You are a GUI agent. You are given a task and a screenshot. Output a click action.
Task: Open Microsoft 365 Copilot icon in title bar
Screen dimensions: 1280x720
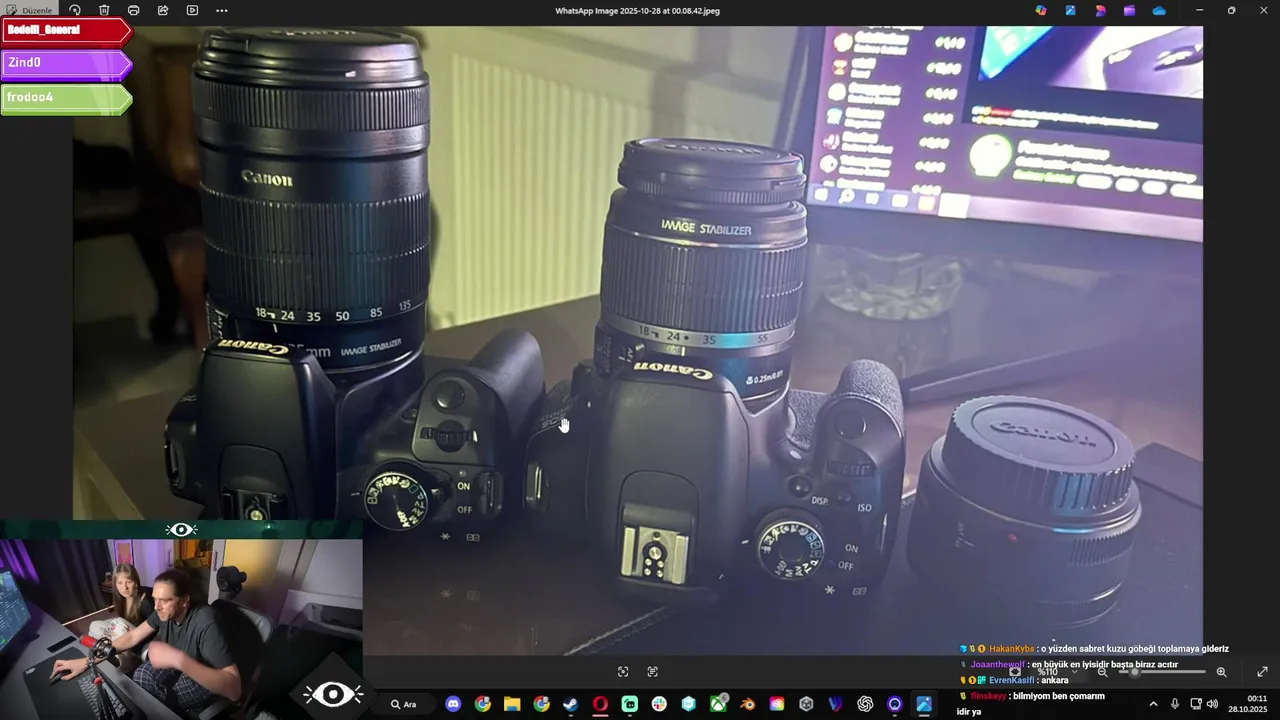(1041, 10)
